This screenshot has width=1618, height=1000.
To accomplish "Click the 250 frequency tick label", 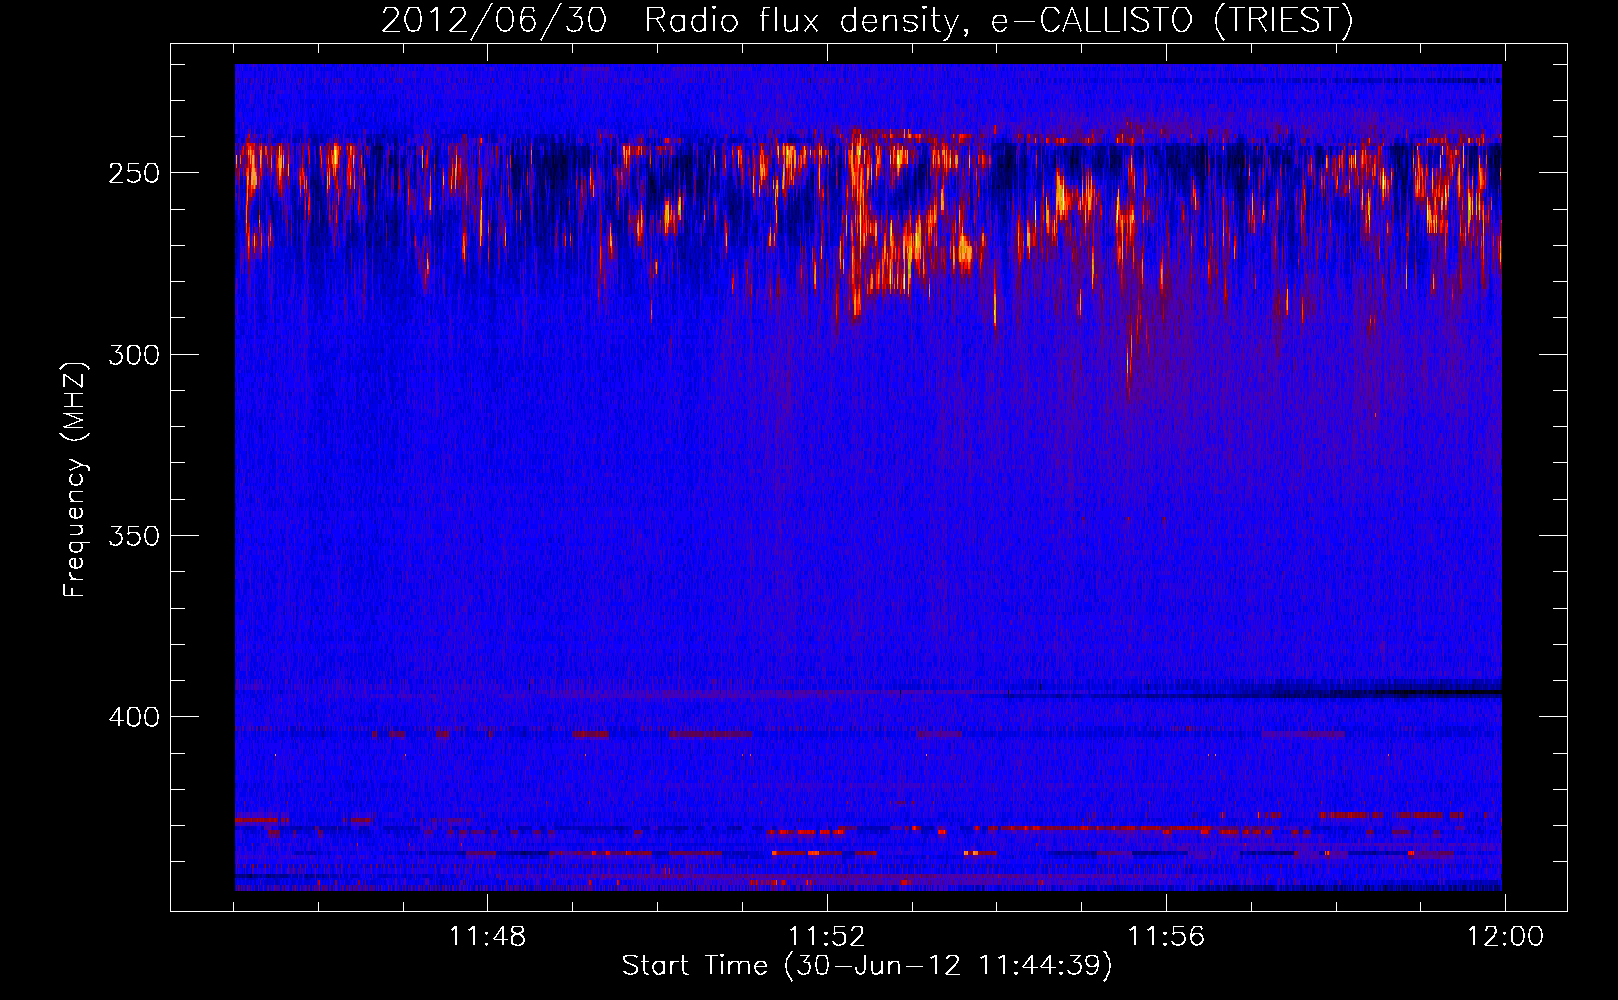I will click(x=134, y=173).
